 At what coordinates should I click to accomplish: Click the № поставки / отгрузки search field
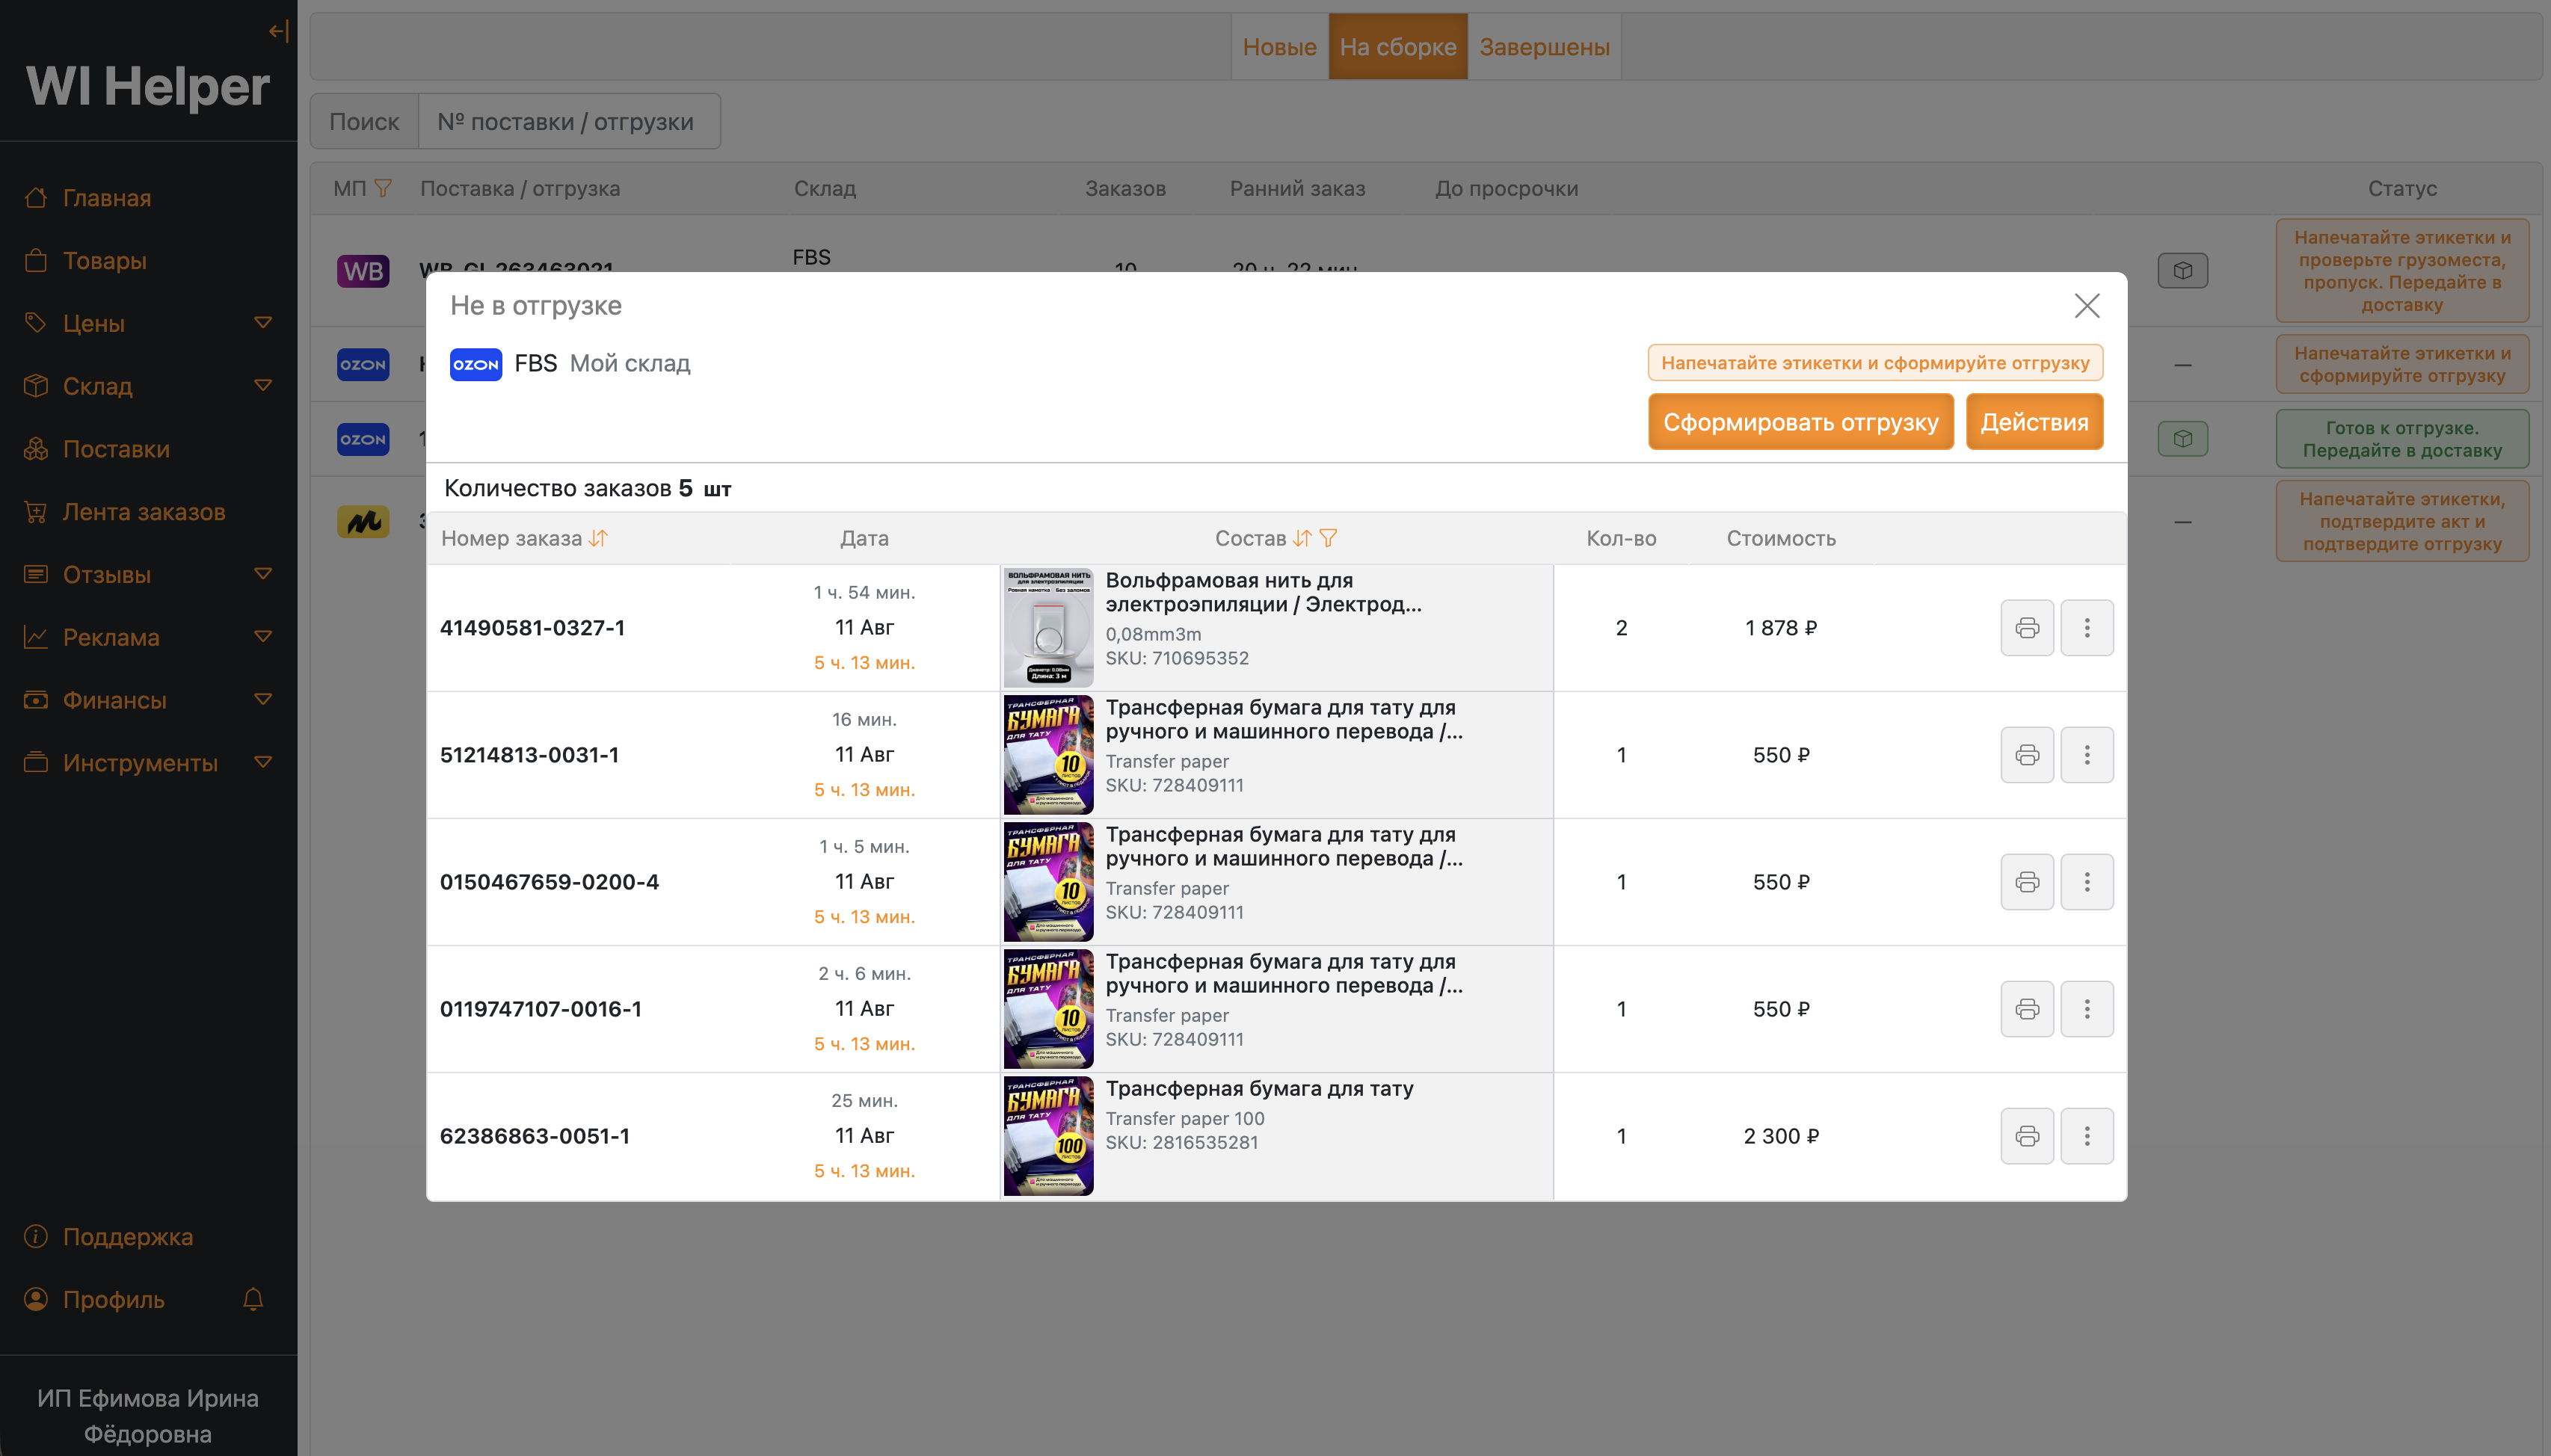569,122
